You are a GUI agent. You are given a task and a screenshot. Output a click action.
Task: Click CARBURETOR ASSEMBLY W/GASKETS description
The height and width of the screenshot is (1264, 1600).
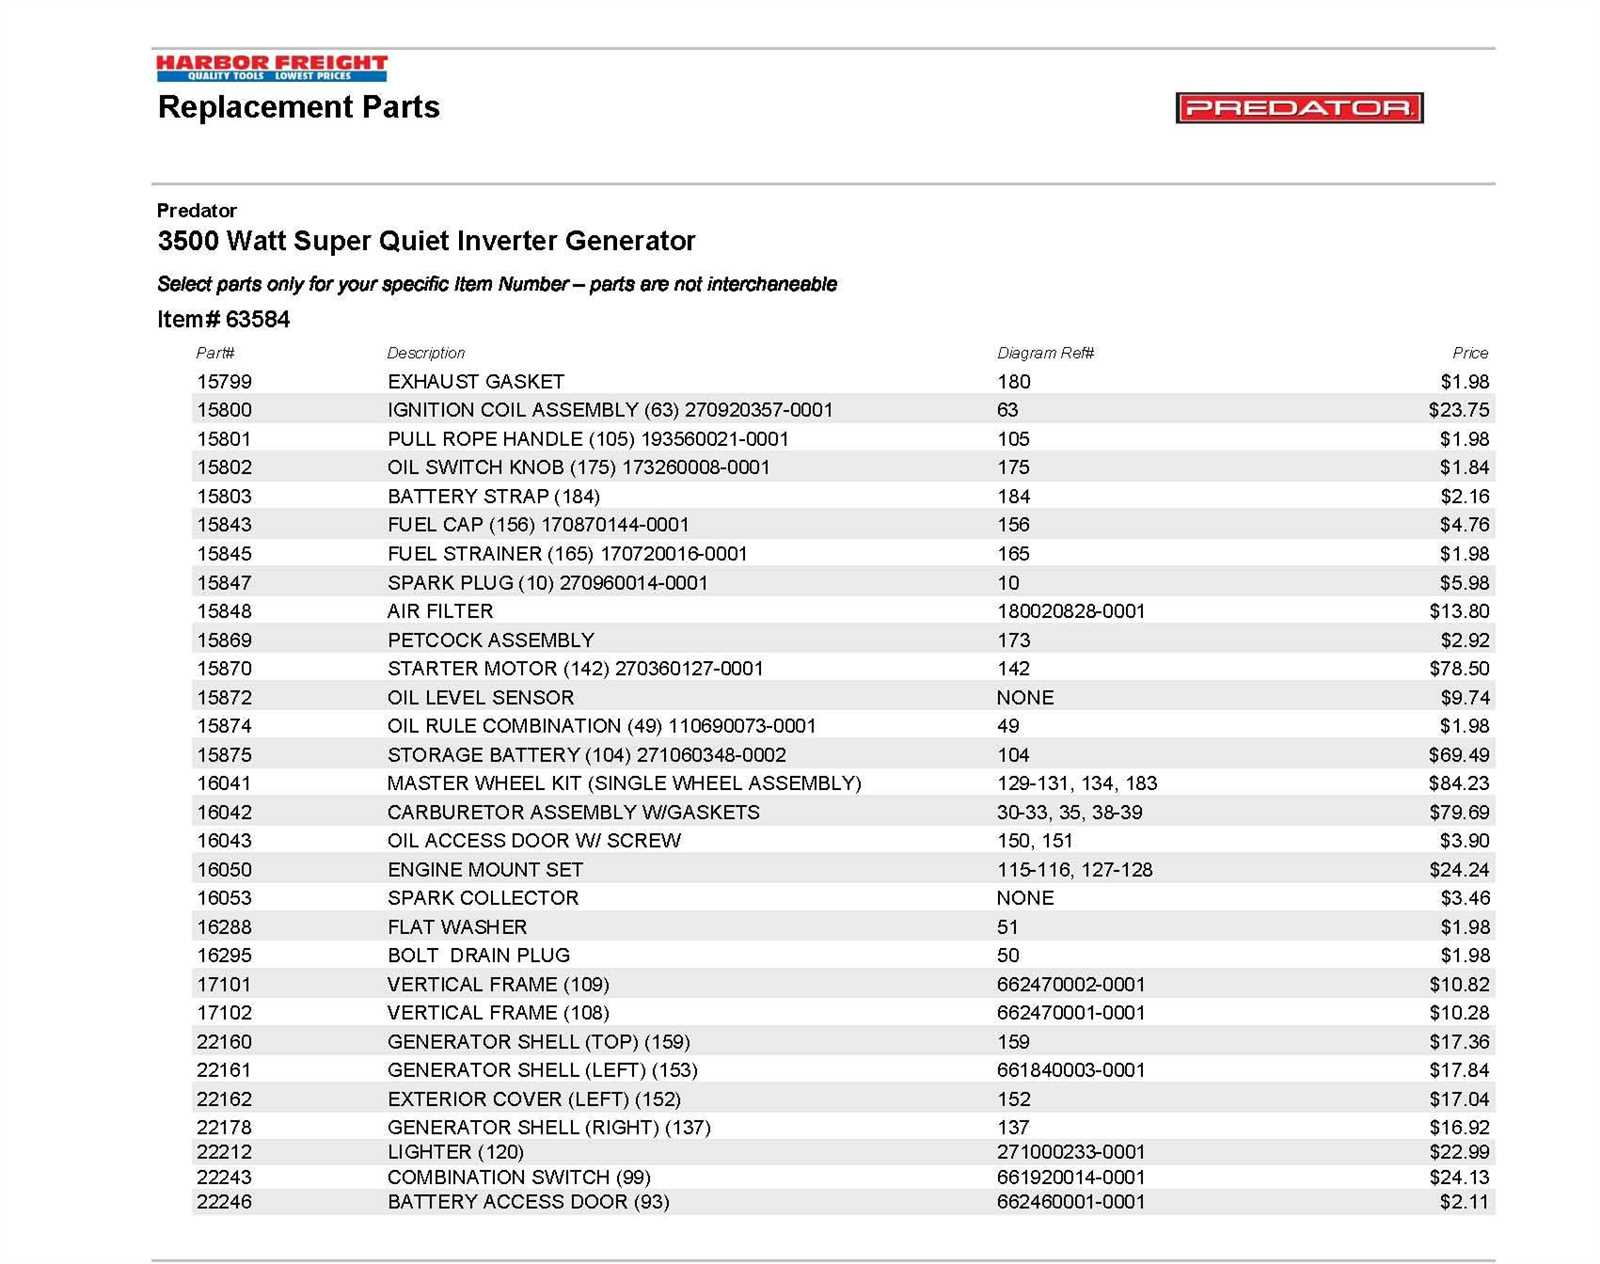(x=574, y=813)
